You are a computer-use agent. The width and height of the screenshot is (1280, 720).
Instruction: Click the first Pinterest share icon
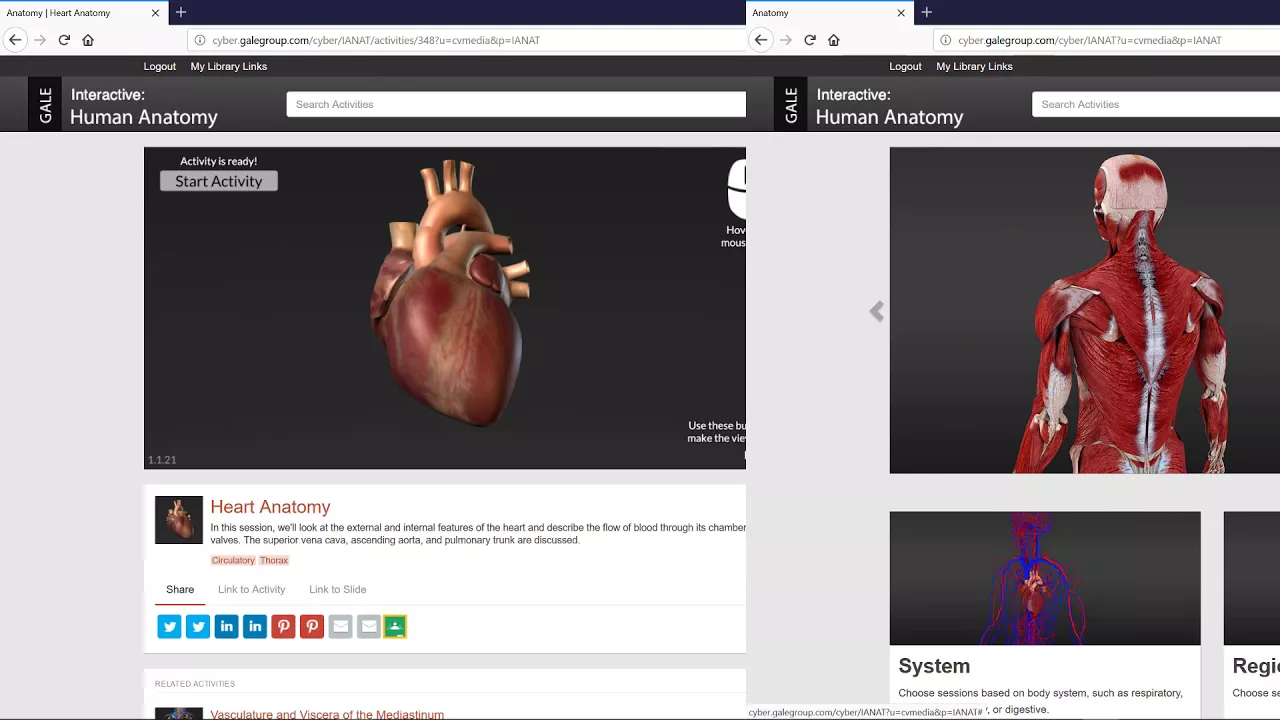283,626
